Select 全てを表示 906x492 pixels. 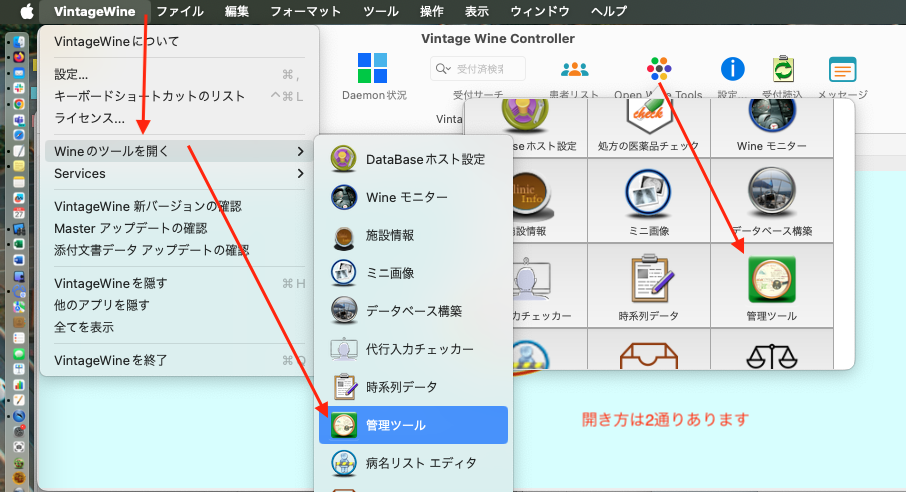179,327
